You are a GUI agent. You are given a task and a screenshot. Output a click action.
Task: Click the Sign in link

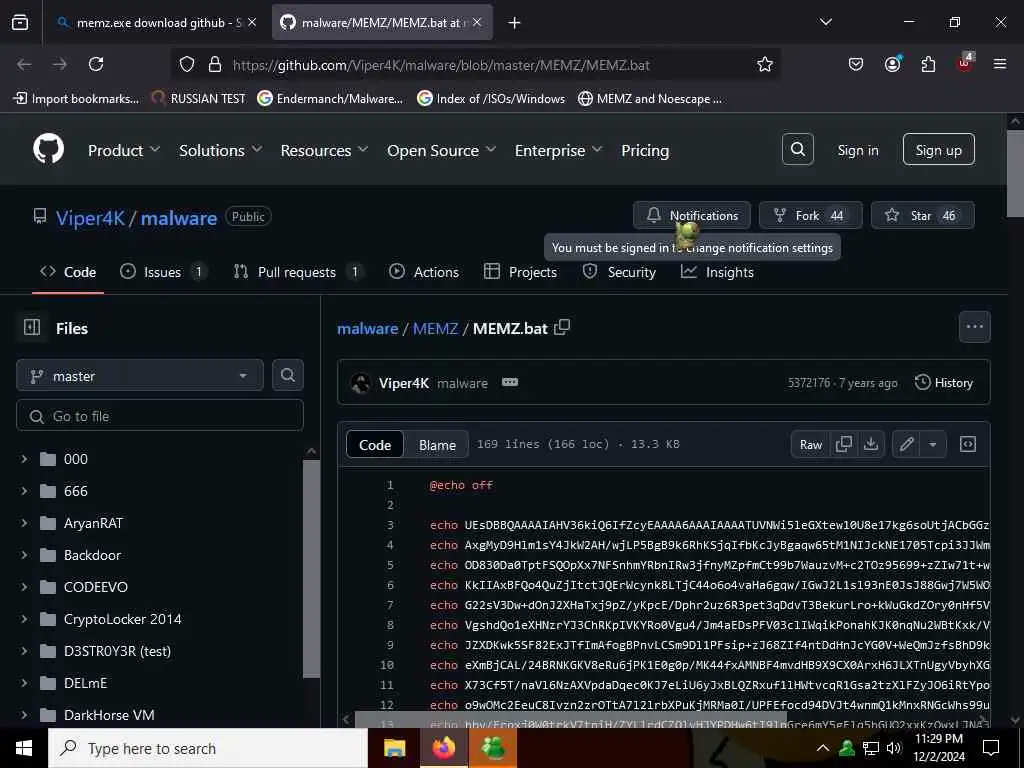(857, 150)
